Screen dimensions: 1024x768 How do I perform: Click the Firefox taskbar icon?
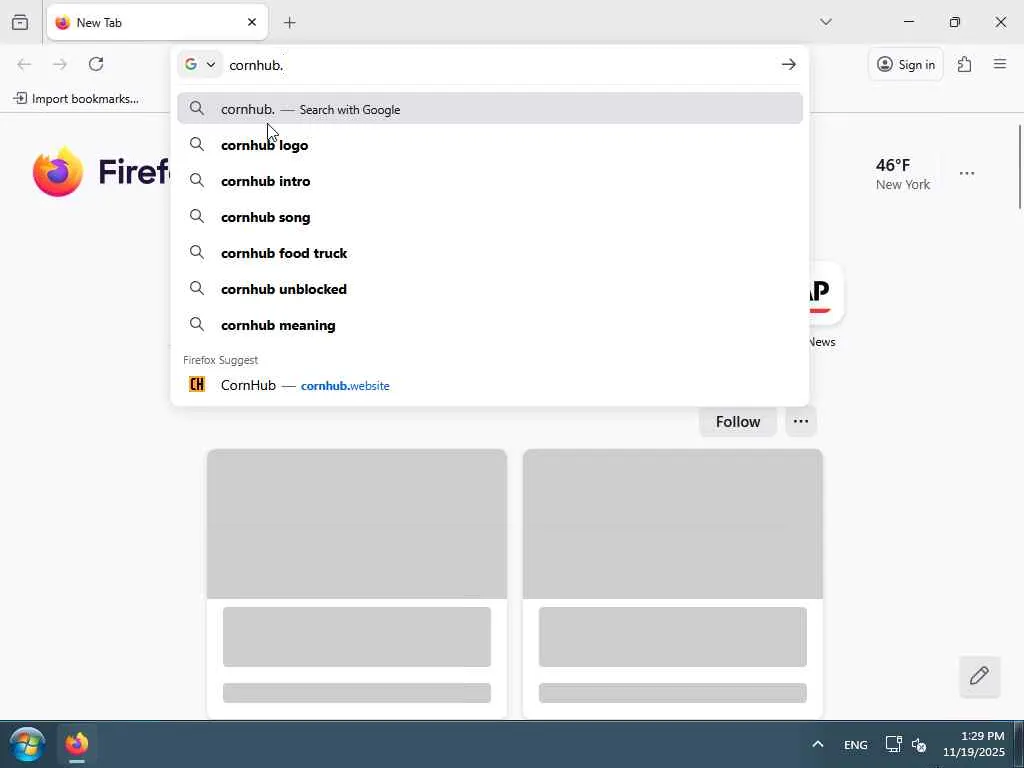click(x=76, y=744)
